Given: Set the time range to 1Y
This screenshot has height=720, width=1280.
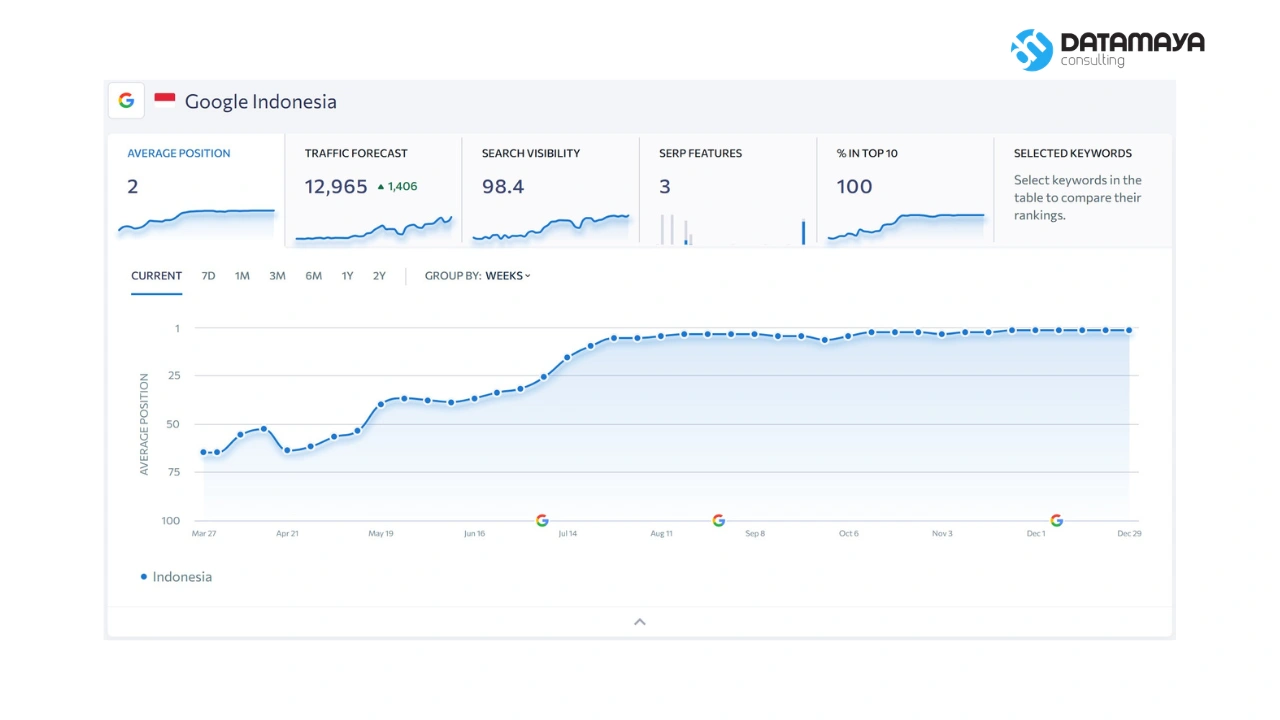Looking at the screenshot, I should [347, 276].
